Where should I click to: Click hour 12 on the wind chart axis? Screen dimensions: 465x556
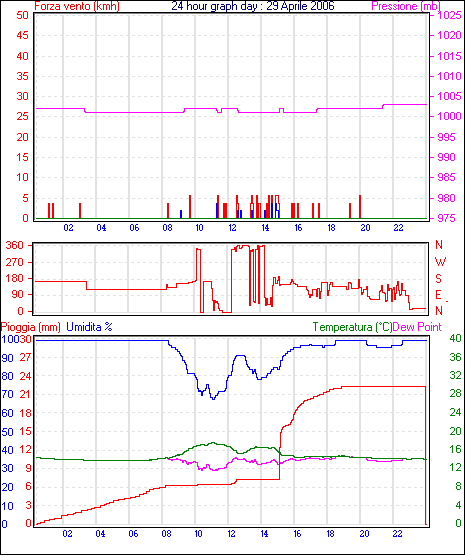[232, 228]
